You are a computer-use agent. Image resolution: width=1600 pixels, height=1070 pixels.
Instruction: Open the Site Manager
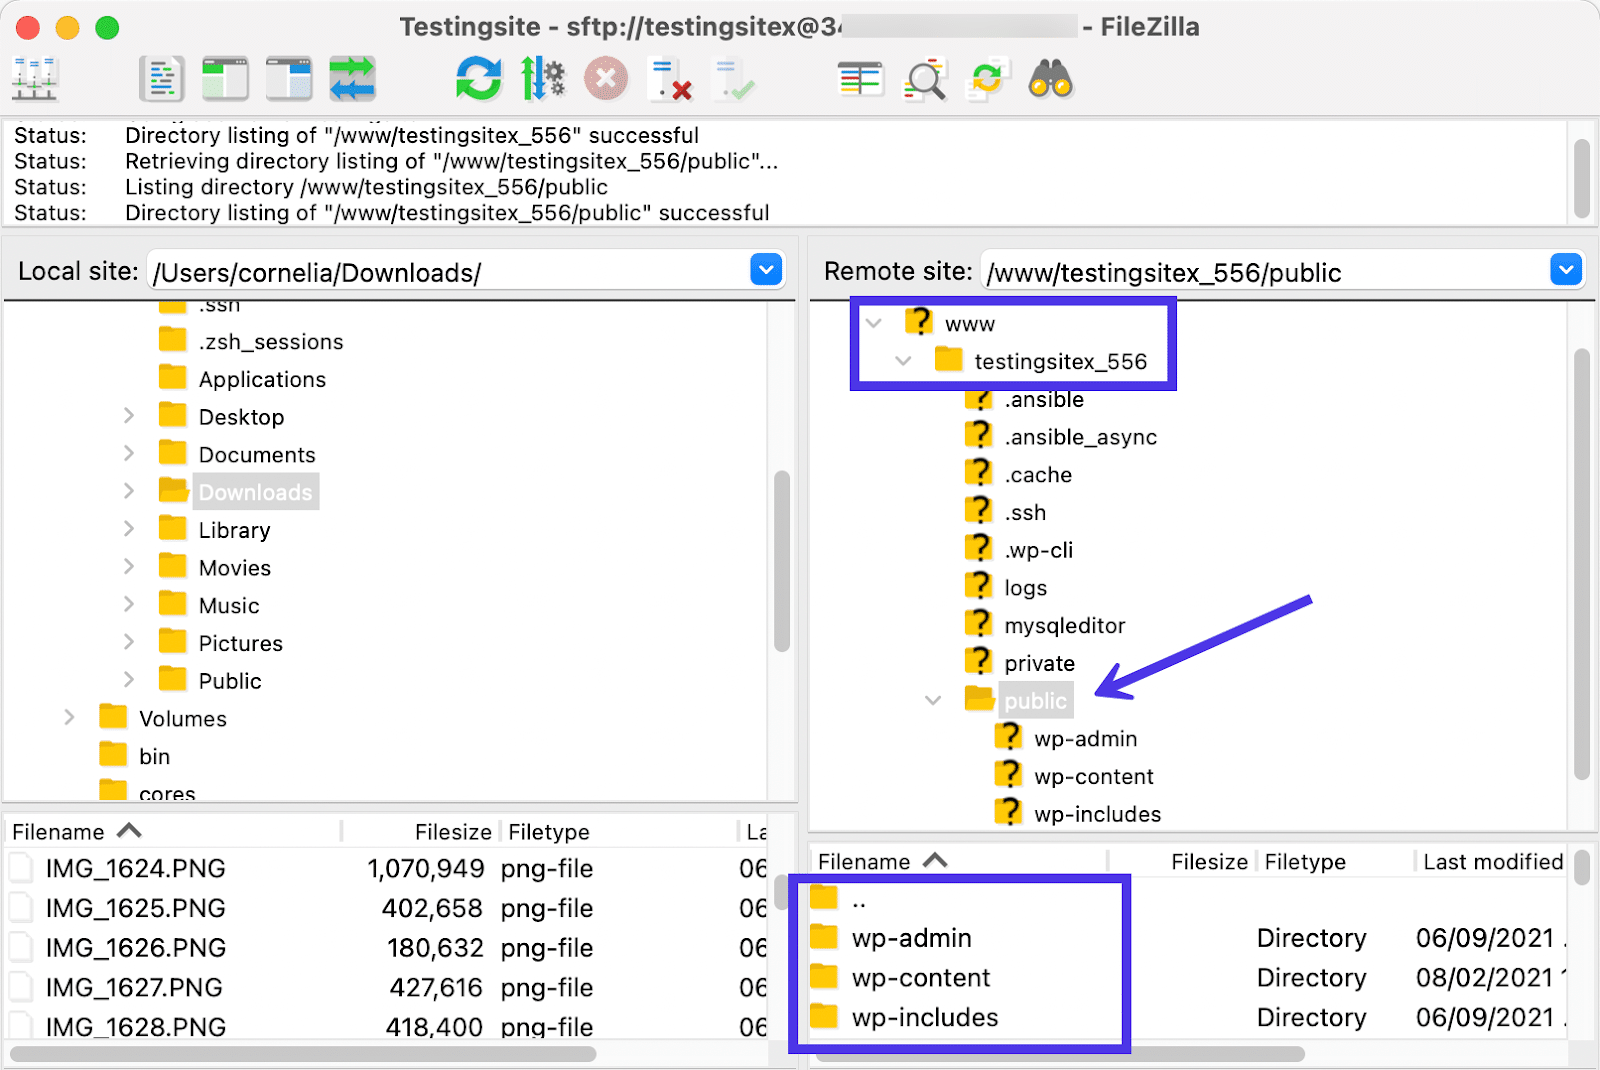coord(34,78)
